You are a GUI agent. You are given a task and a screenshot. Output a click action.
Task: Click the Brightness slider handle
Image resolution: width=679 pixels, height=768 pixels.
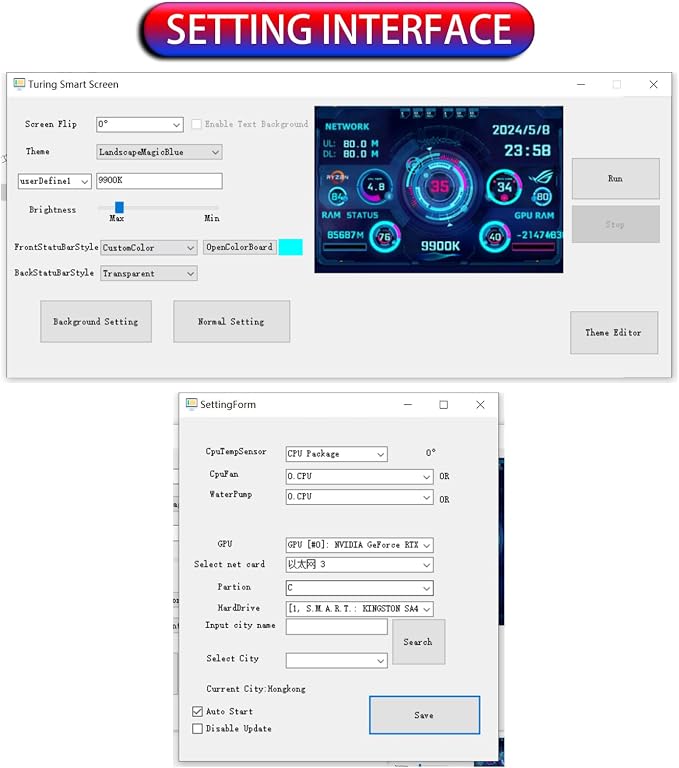coord(119,207)
